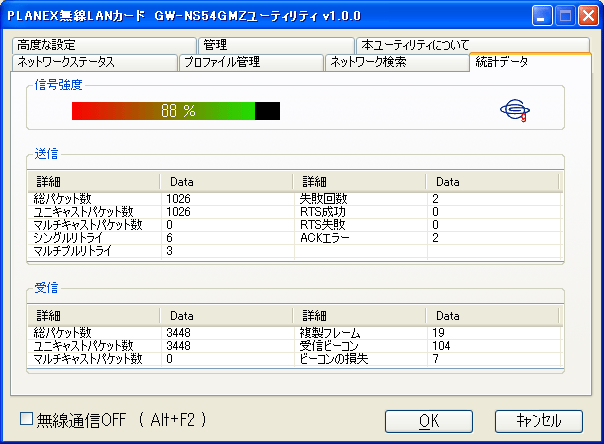
Task: Select 受信 row 複製フレーム
Action: [330, 333]
